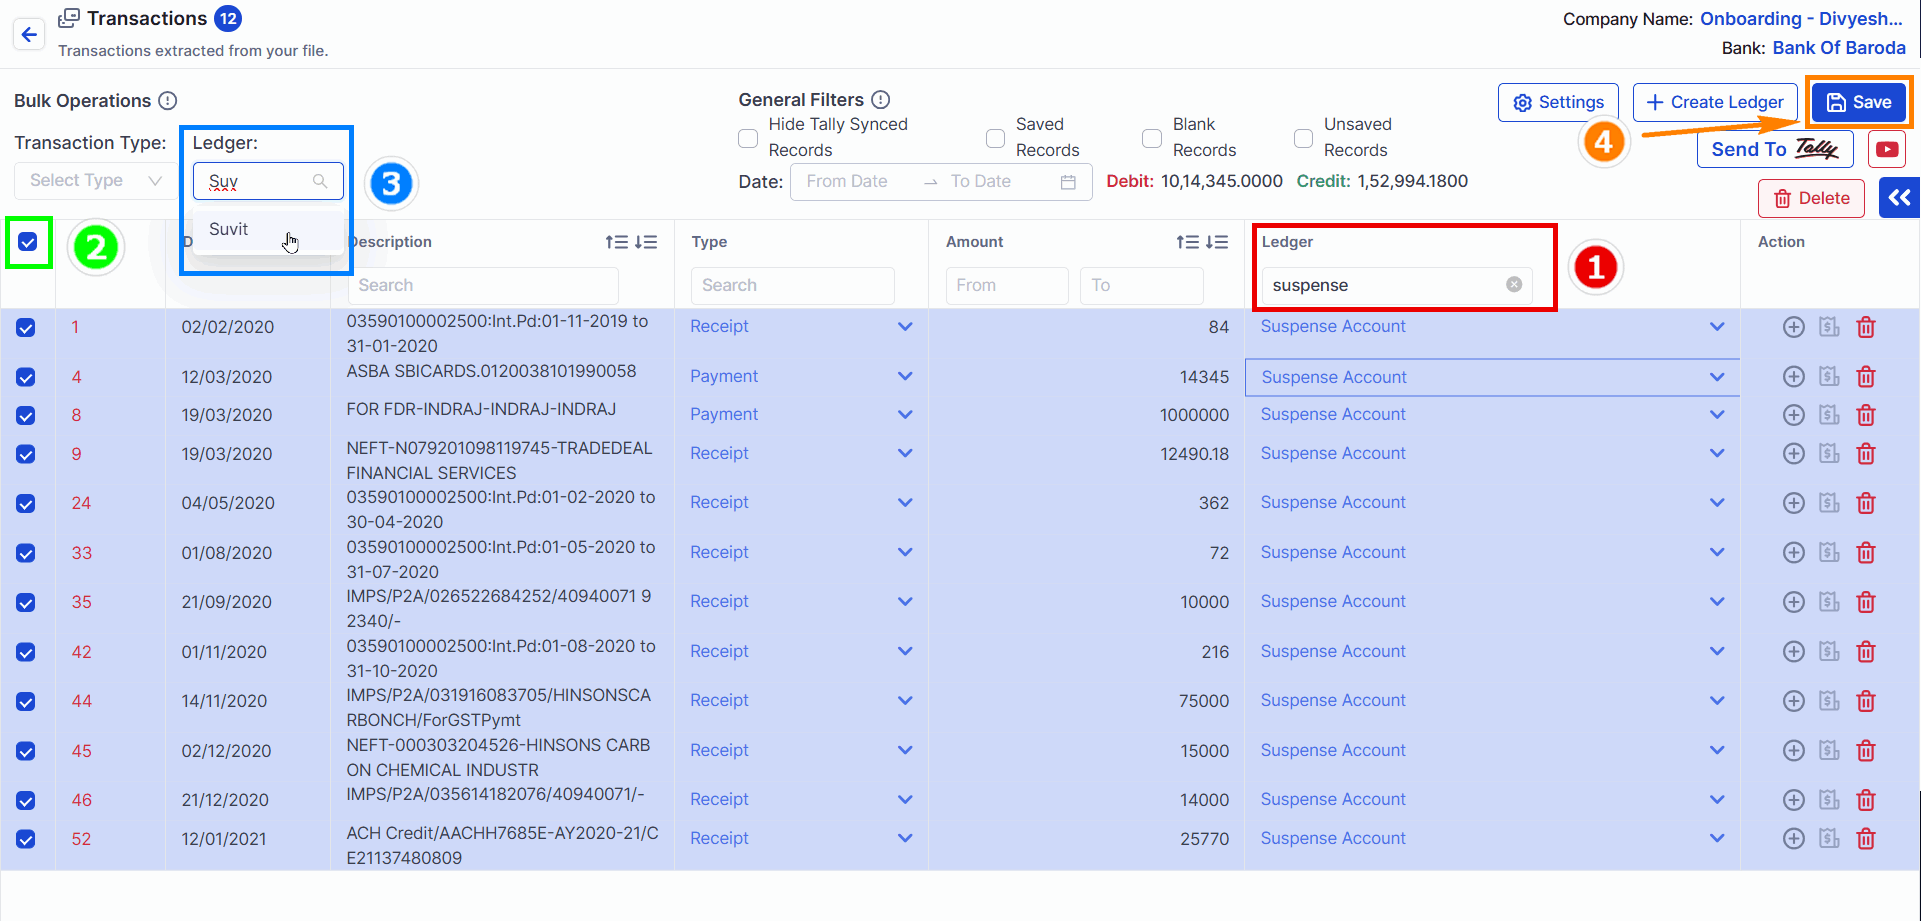Open ledger dropdown for row 33
The height and width of the screenshot is (921, 1921).
(x=1717, y=552)
